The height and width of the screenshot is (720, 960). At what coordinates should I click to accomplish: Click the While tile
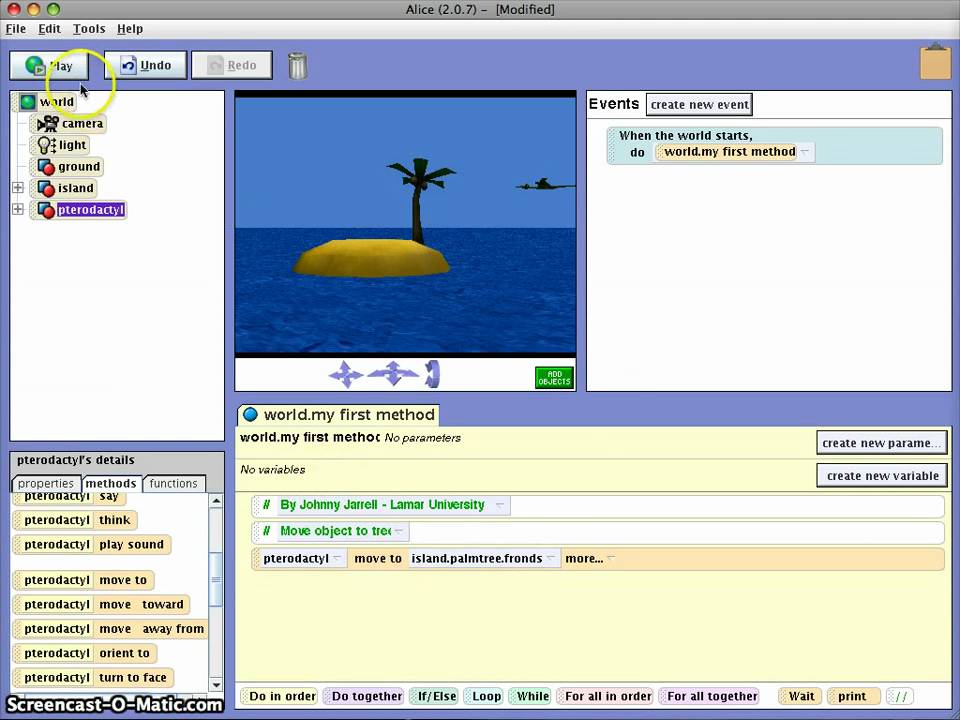(530, 696)
